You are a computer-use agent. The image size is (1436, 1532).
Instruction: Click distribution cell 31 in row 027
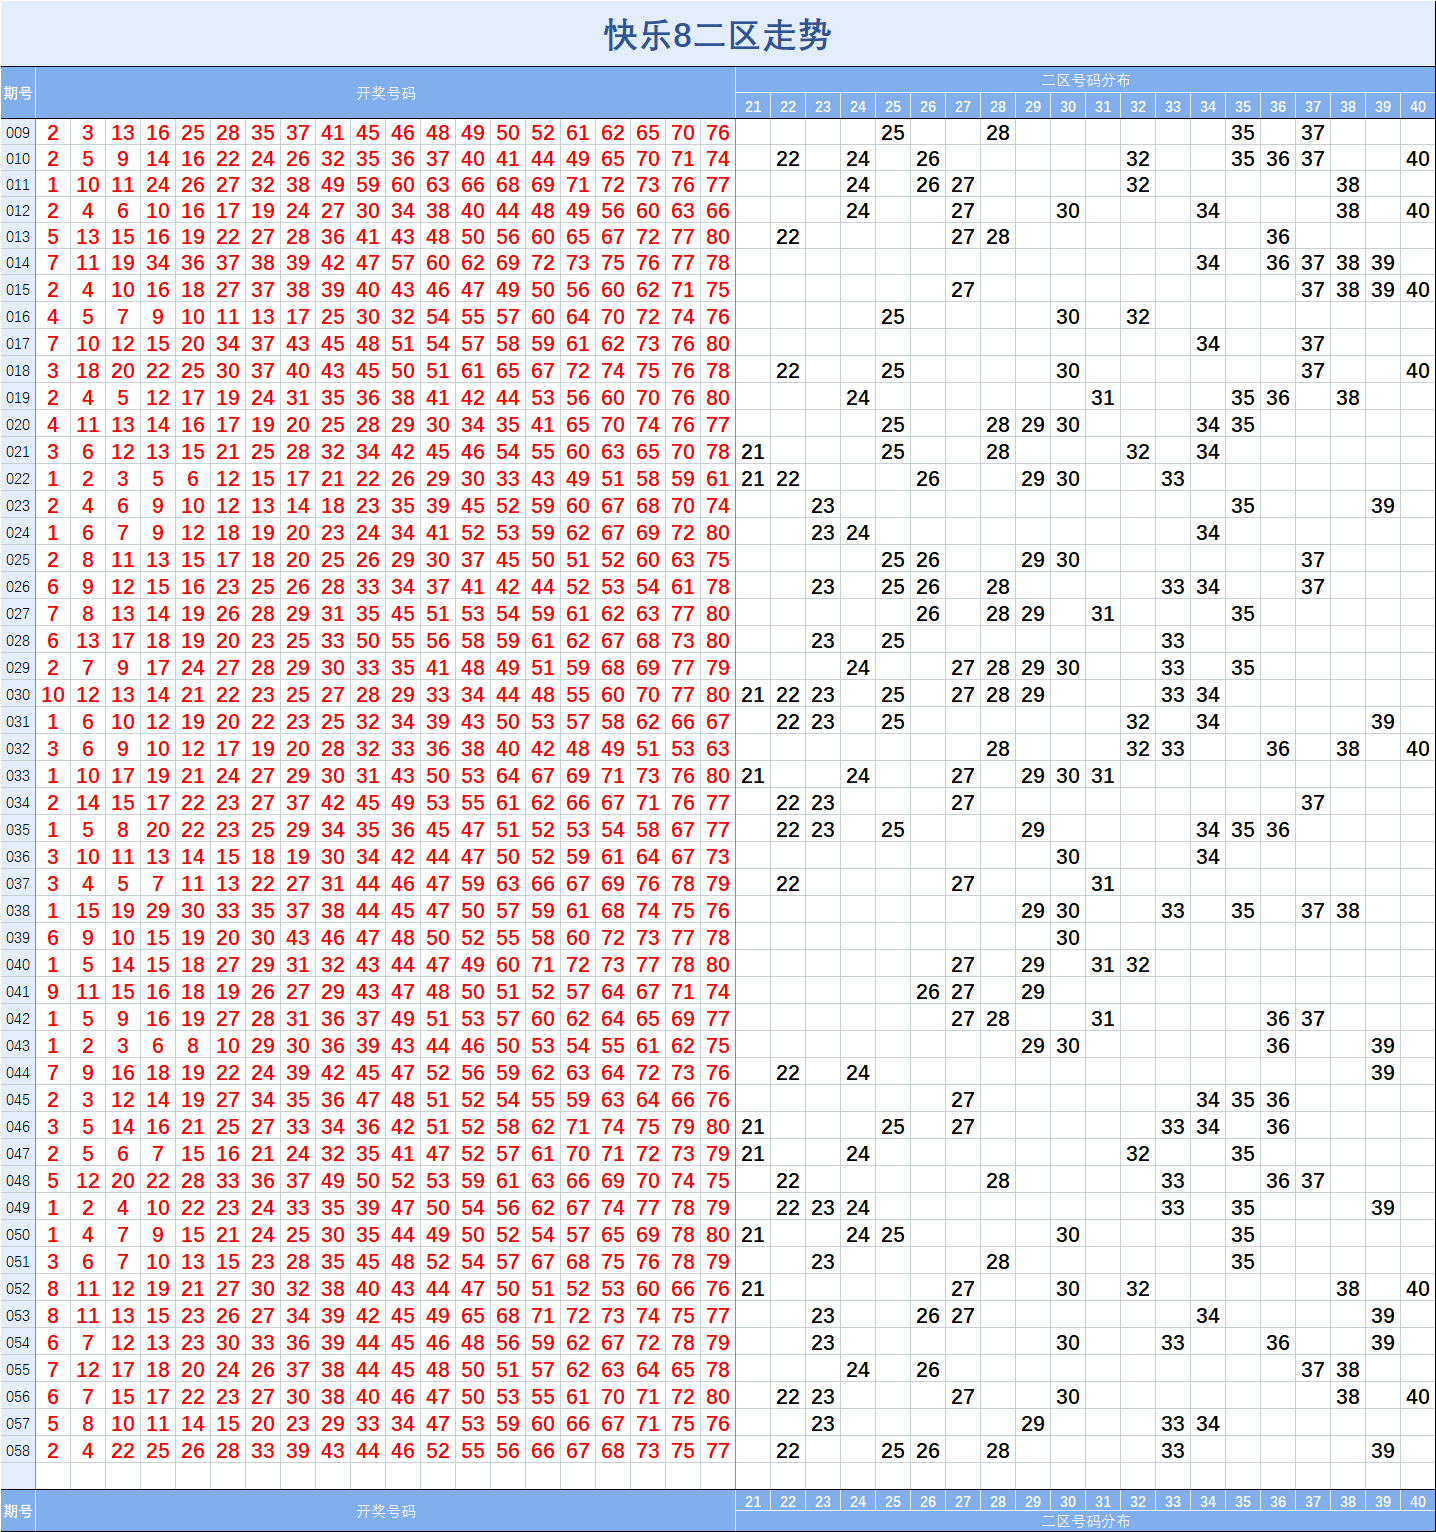coord(1103,614)
